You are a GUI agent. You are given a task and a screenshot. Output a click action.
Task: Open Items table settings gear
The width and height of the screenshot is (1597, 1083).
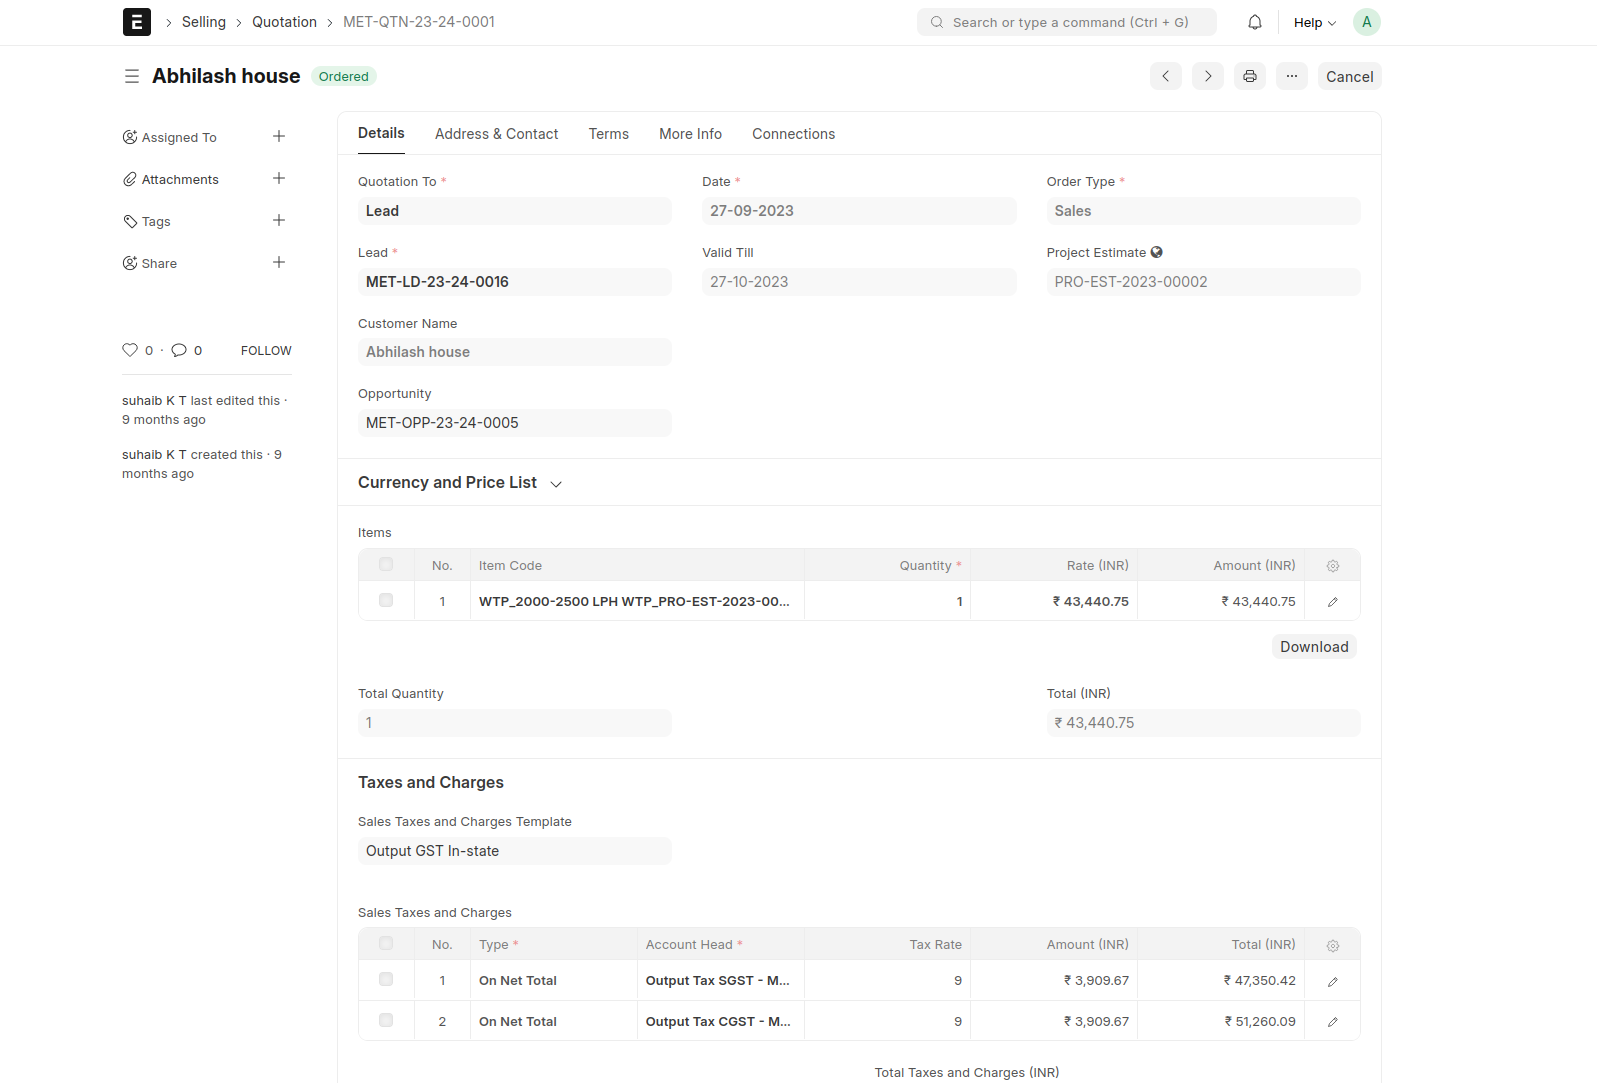pyautogui.click(x=1332, y=566)
